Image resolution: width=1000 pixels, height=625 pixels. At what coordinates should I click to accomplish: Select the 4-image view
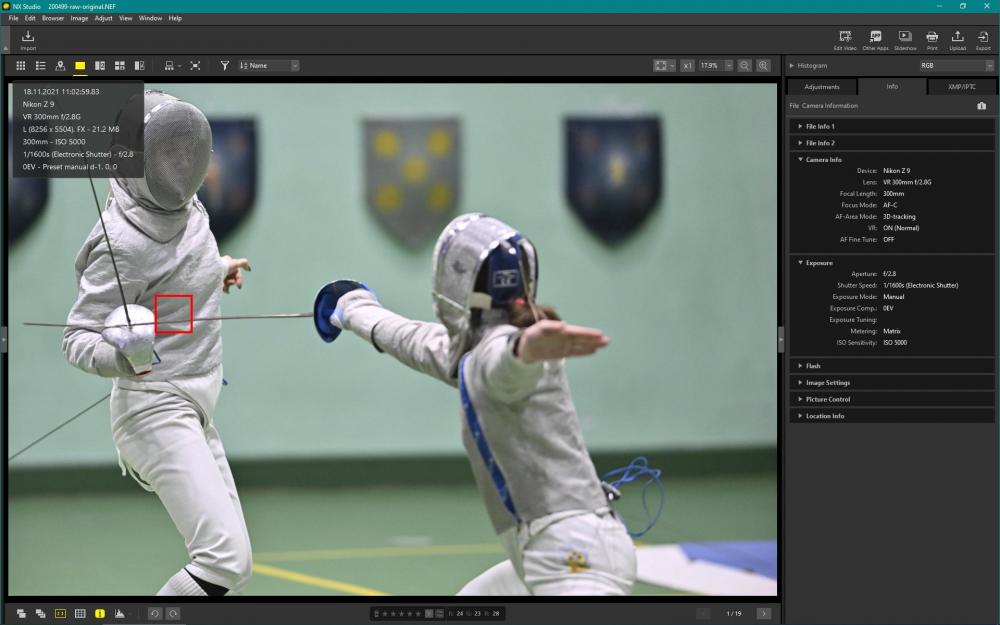tap(119, 66)
